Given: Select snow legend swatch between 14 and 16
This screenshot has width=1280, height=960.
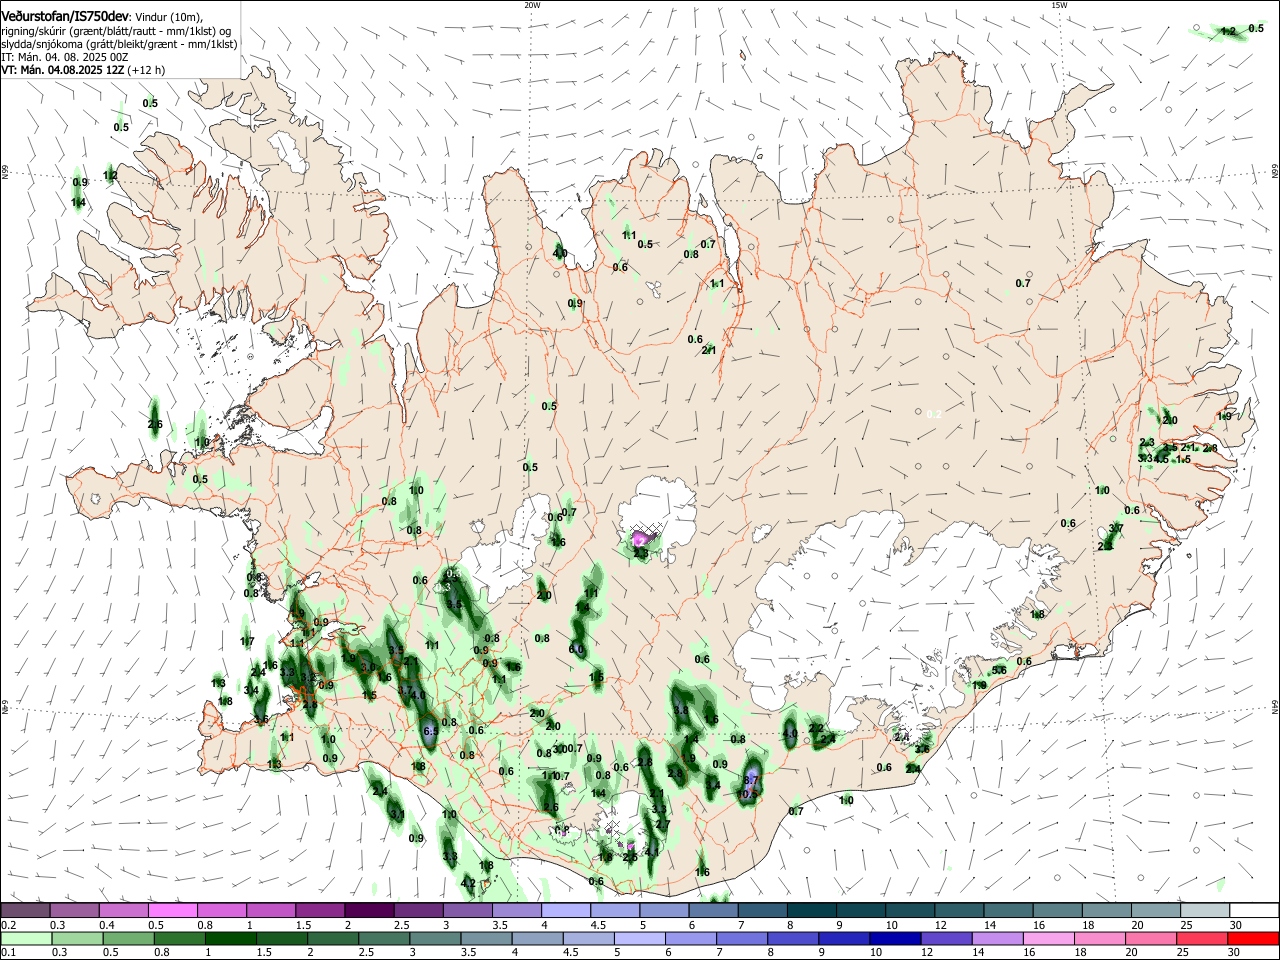Looking at the screenshot, I should pyautogui.click(x=1009, y=910).
